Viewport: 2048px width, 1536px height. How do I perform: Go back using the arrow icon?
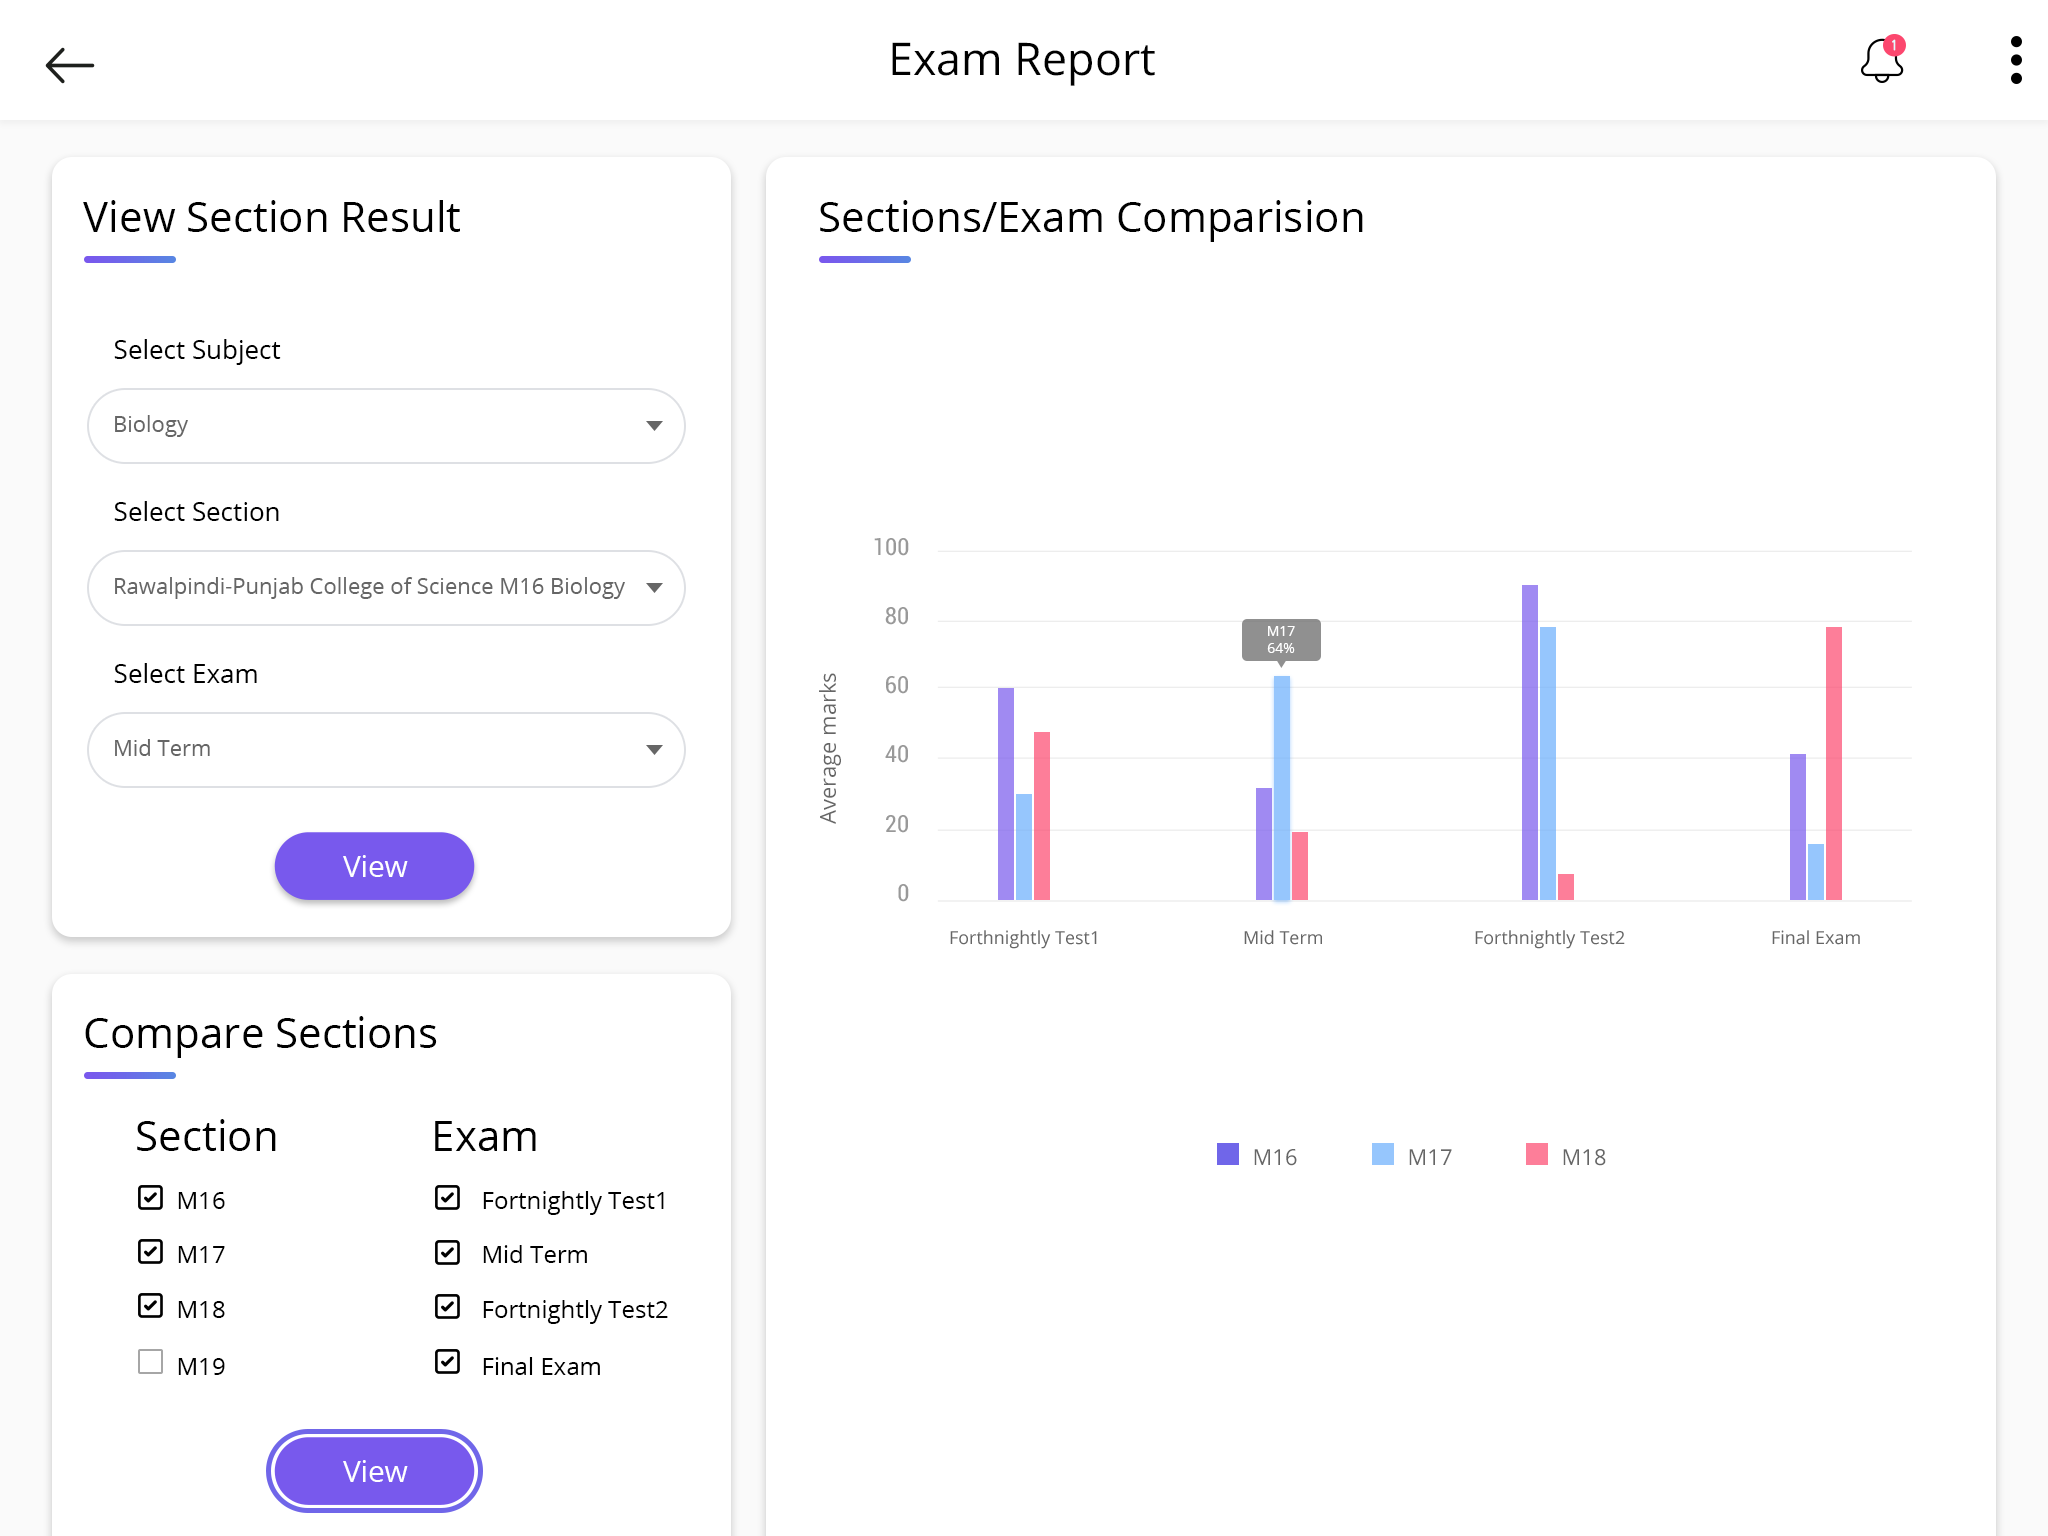coord(70,65)
